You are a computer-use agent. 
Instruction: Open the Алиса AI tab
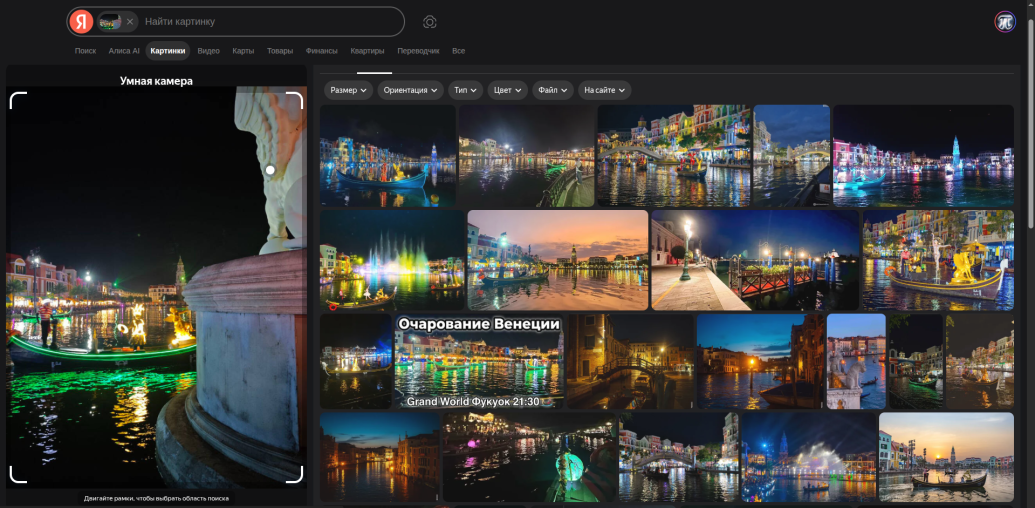point(124,51)
